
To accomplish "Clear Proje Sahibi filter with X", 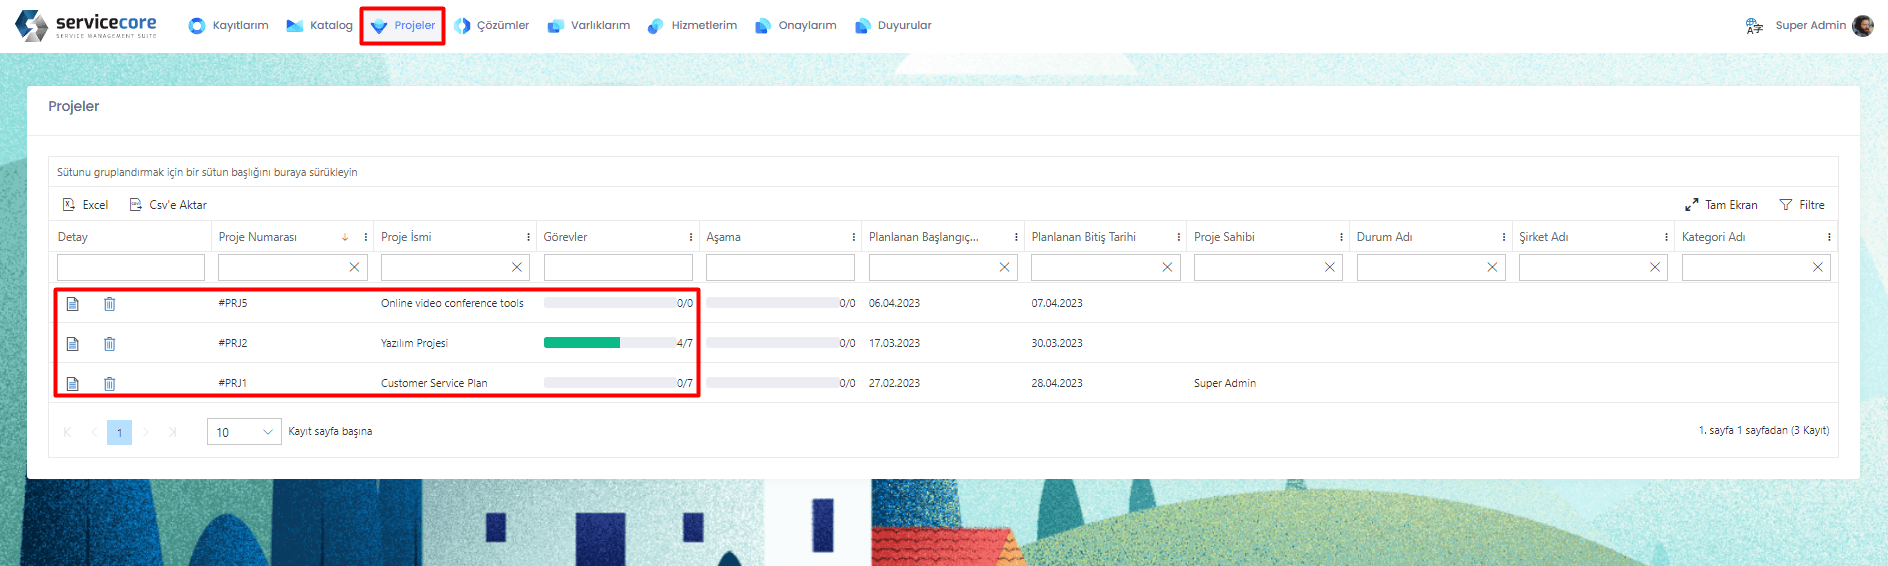I will [x=1330, y=267].
